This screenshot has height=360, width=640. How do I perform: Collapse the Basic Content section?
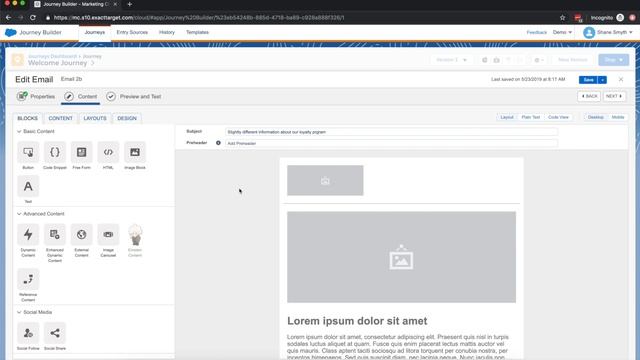click(x=19, y=131)
